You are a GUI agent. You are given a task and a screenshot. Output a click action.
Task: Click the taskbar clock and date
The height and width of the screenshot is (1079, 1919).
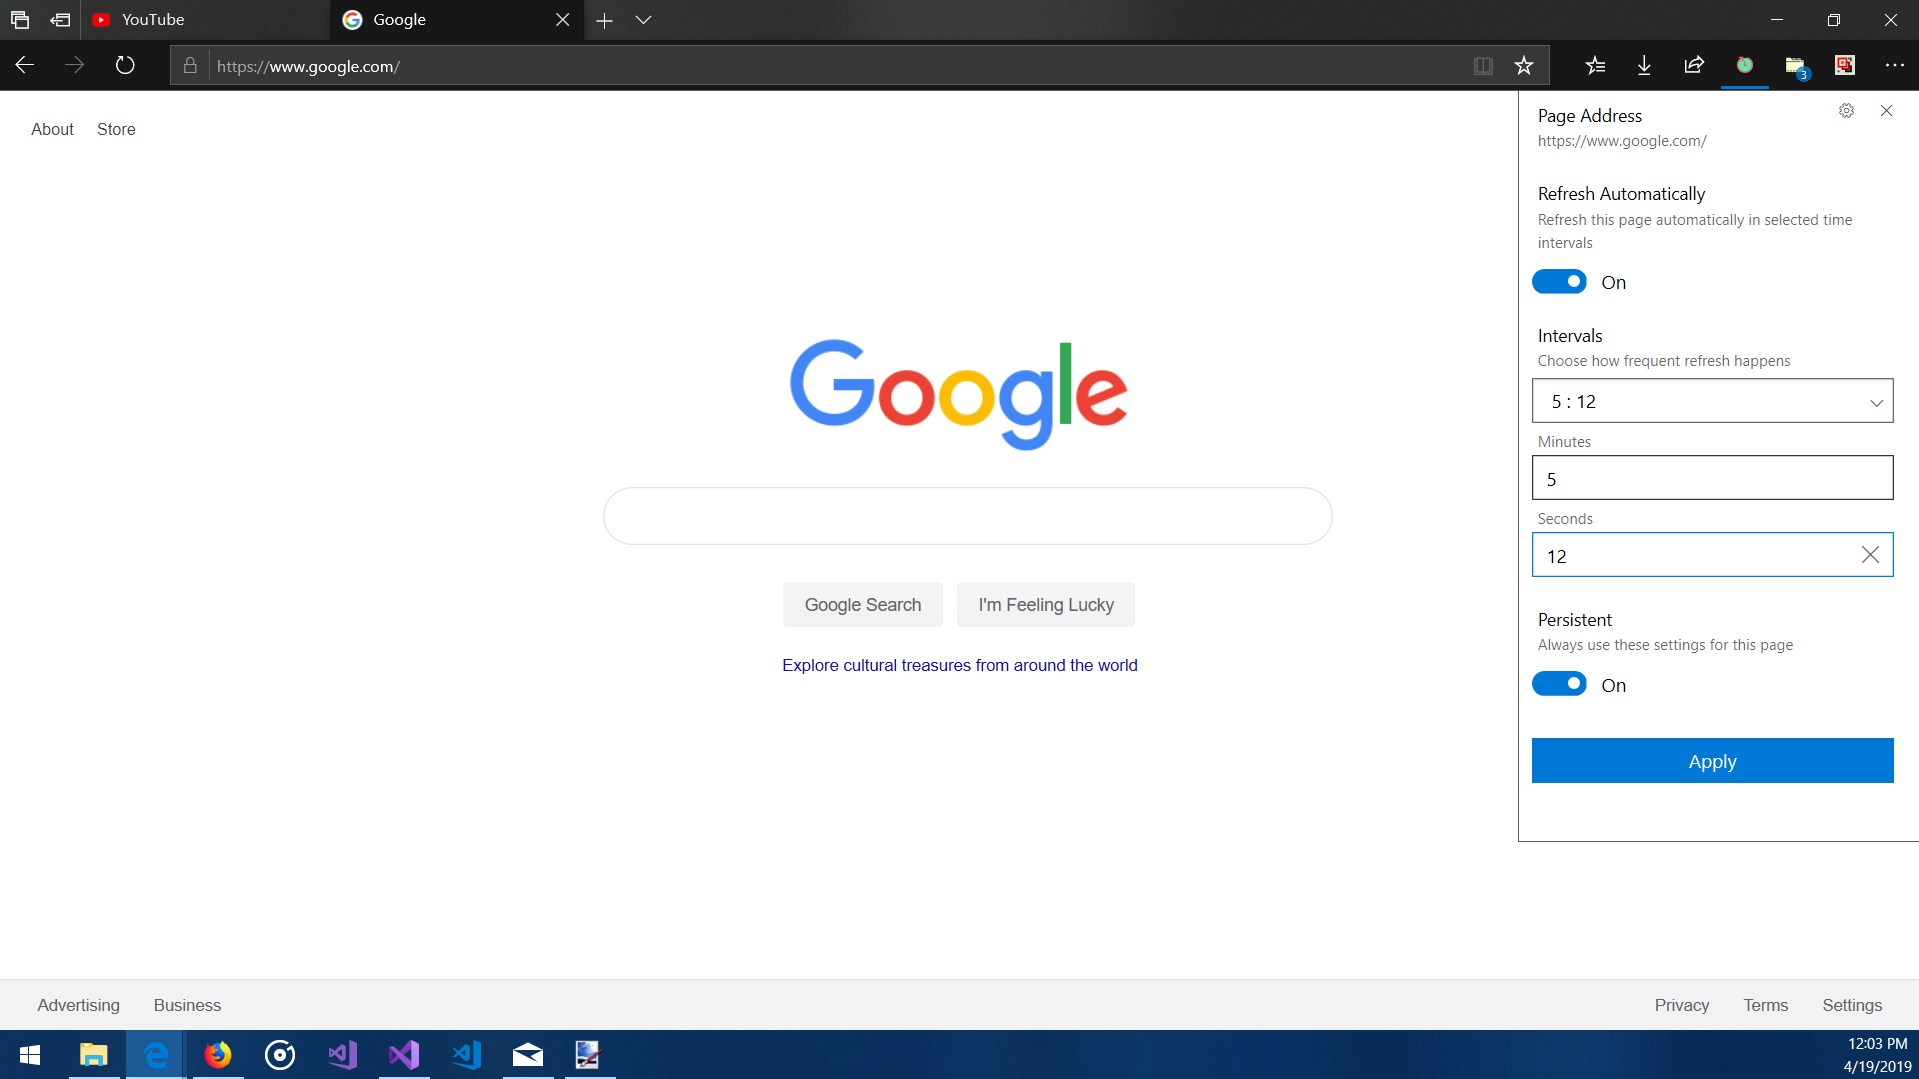[1877, 1055]
